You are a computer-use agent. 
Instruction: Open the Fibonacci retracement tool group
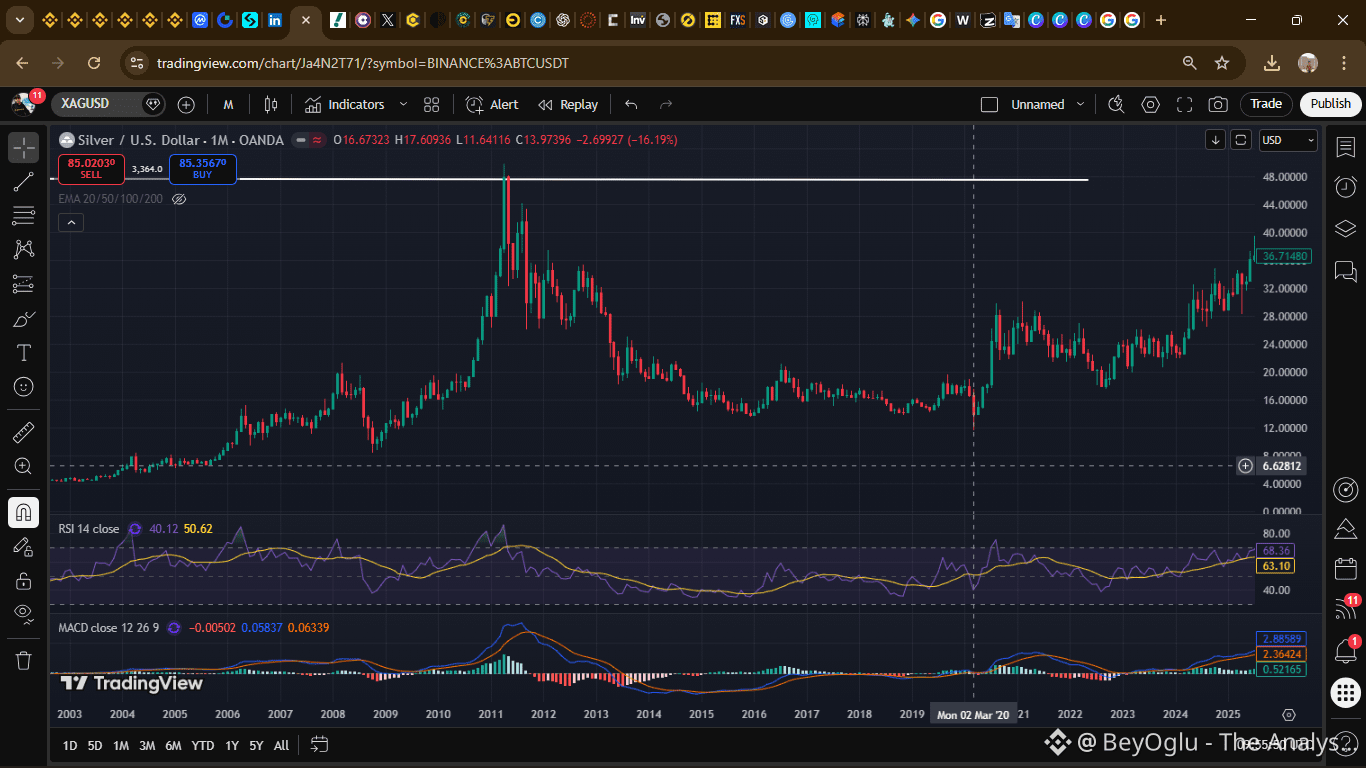pos(24,215)
